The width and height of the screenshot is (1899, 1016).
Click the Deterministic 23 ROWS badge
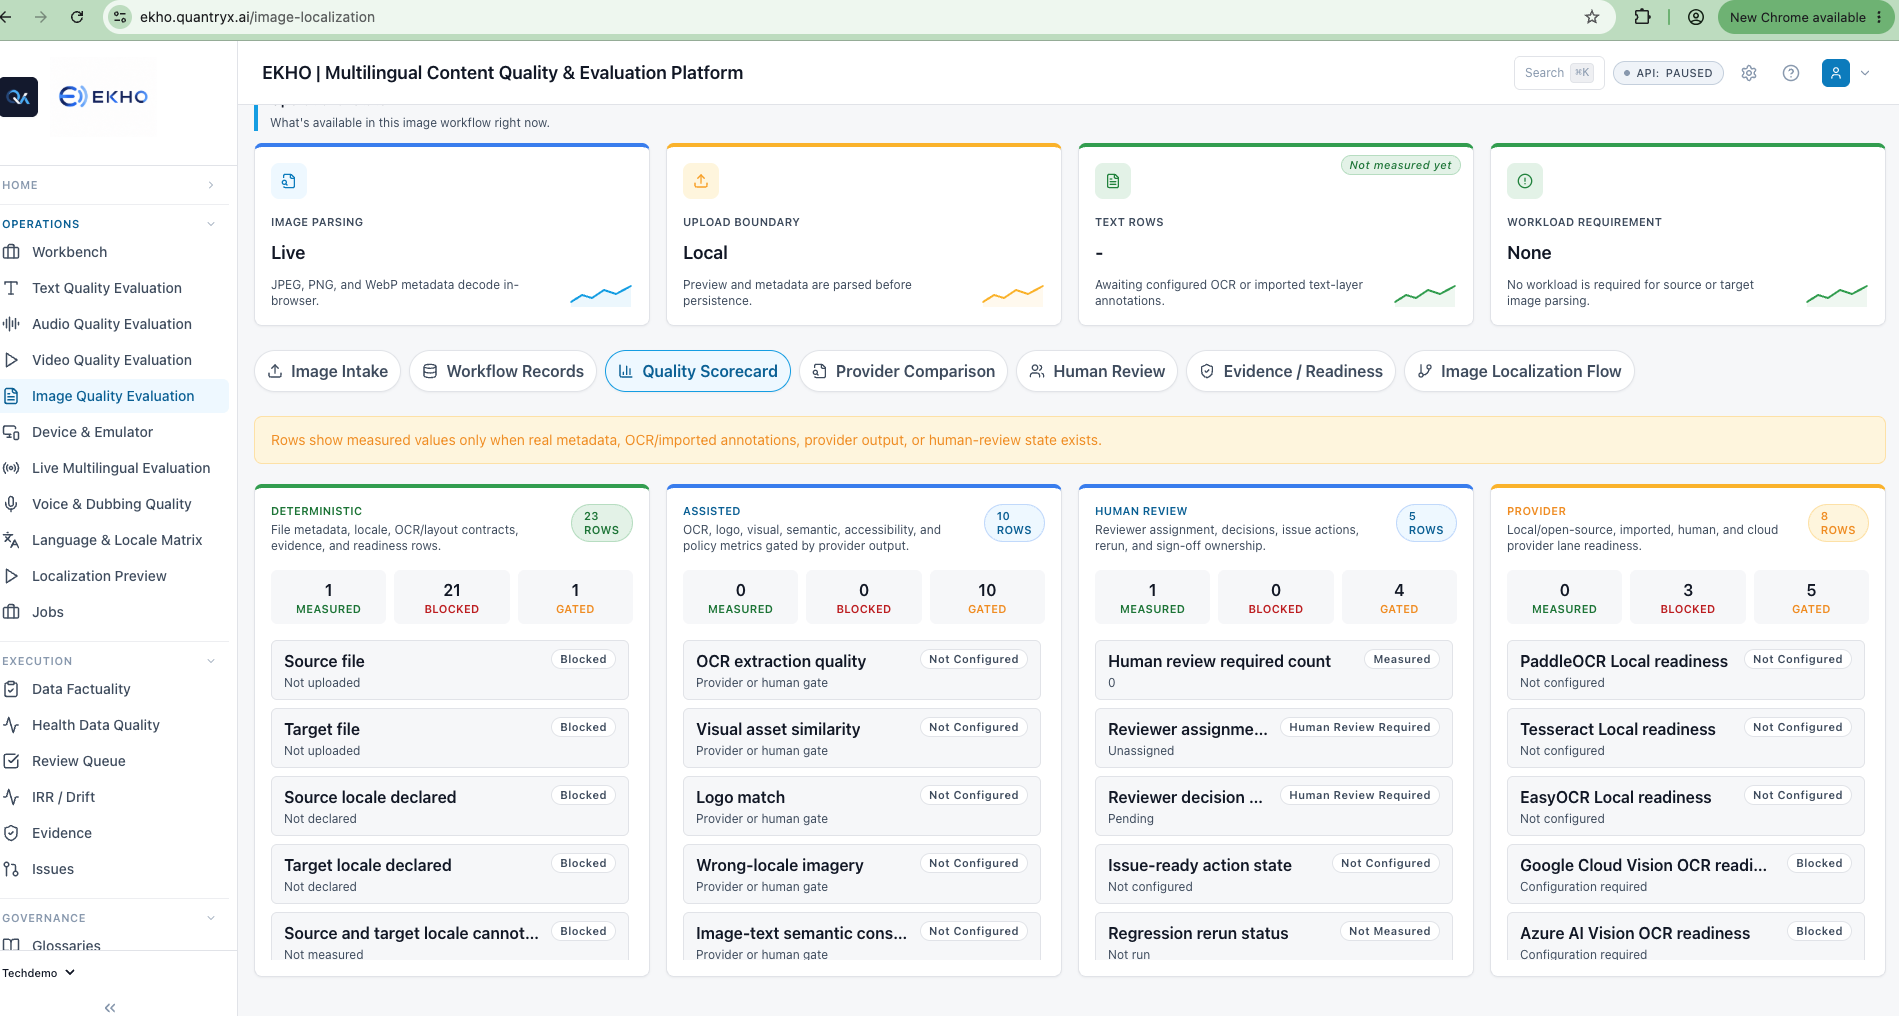pyautogui.click(x=602, y=523)
